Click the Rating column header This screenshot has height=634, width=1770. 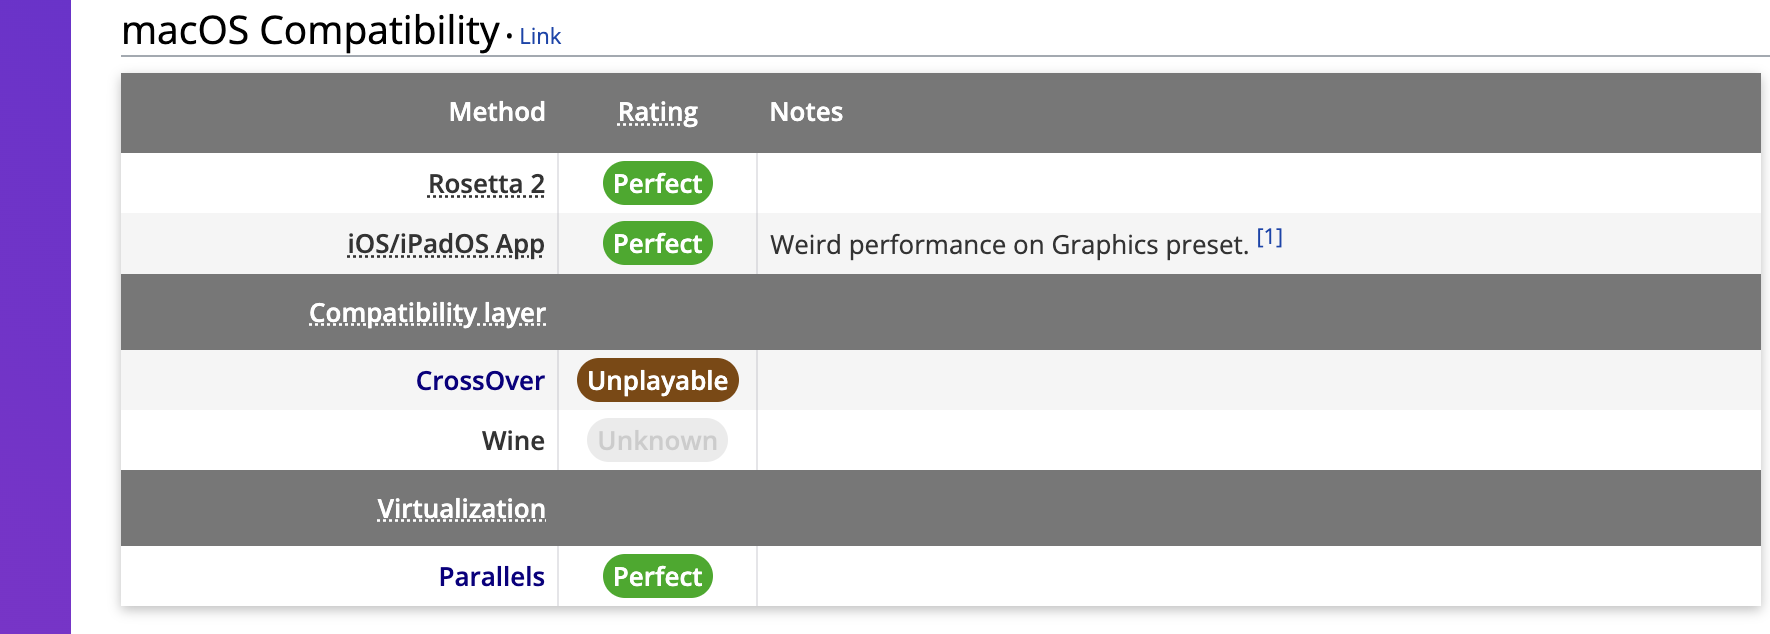point(657,112)
